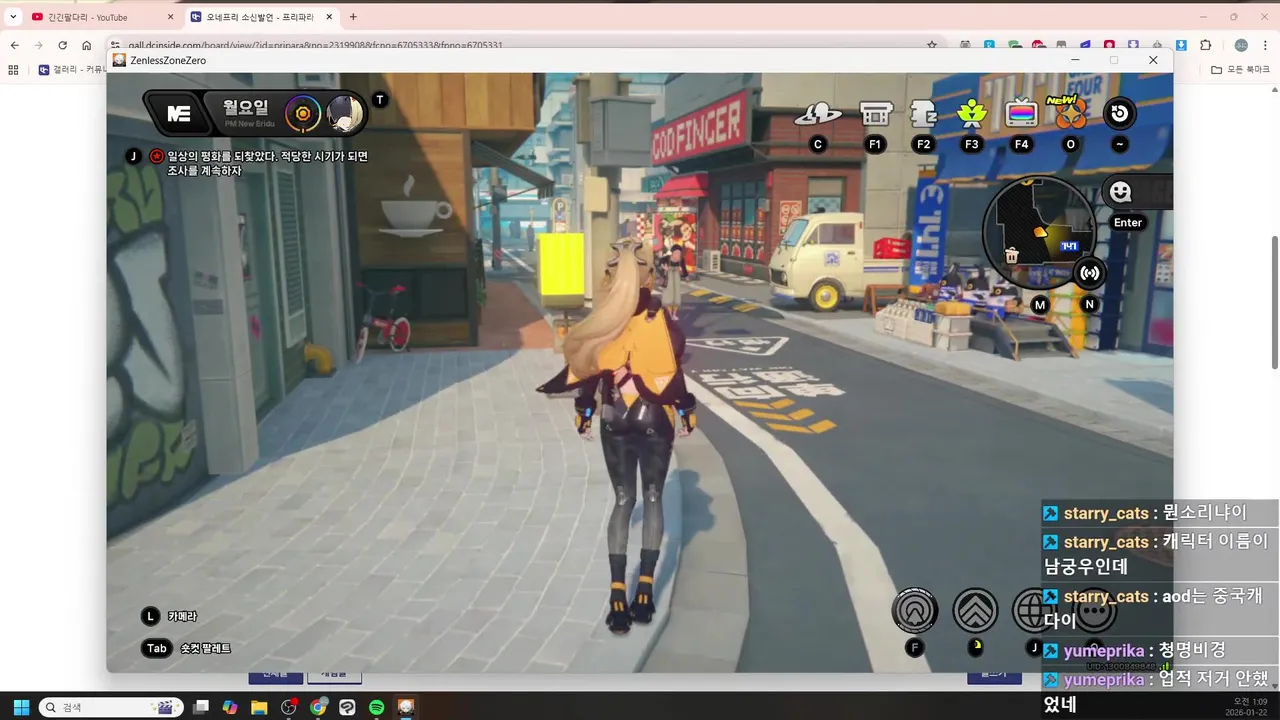Open a new browser tab

[353, 17]
